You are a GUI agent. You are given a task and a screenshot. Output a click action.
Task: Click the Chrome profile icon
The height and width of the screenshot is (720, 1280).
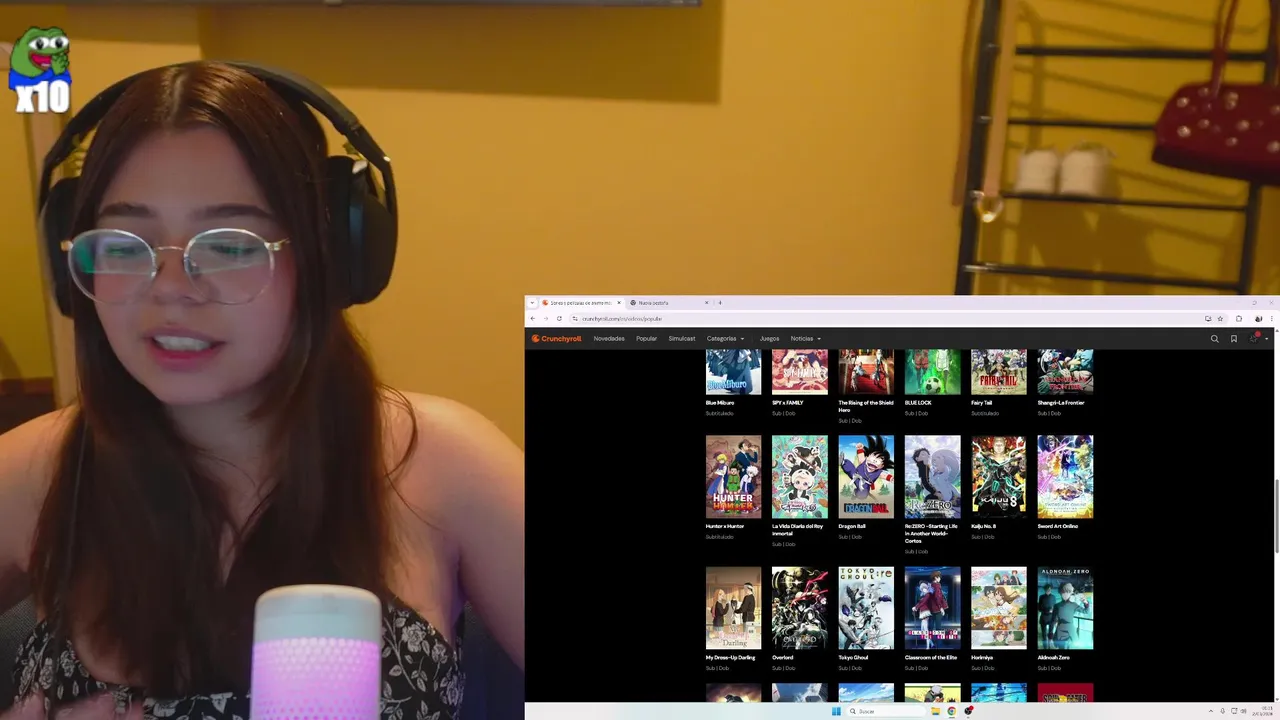coord(1258,318)
